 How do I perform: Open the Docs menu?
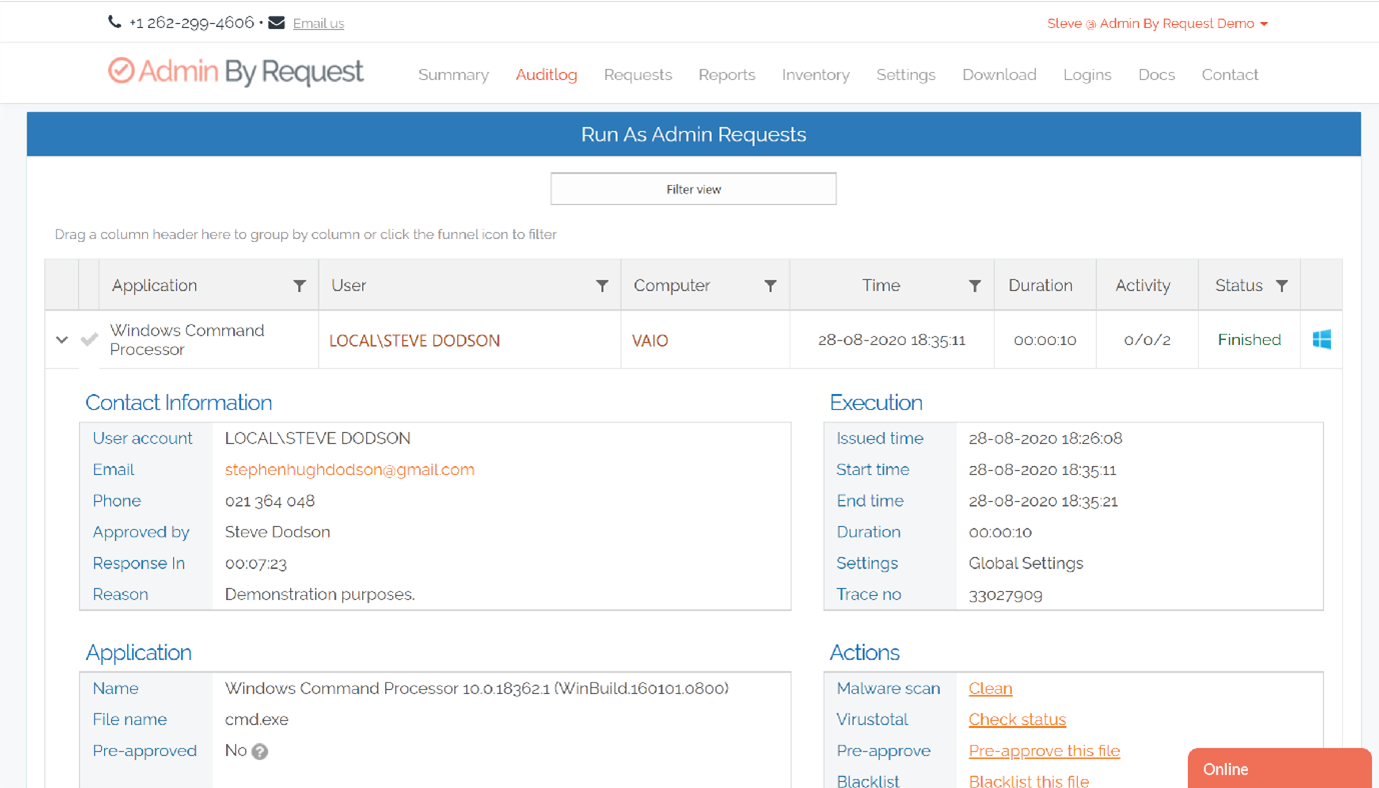[1156, 75]
